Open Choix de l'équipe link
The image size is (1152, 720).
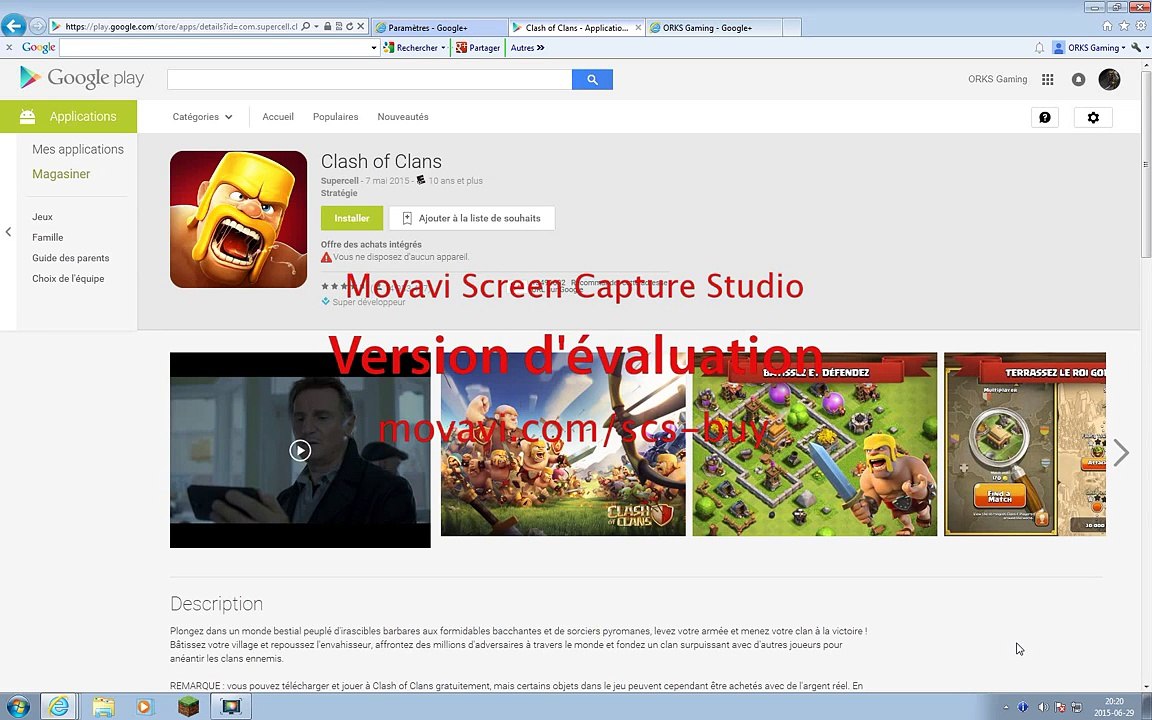(68, 278)
